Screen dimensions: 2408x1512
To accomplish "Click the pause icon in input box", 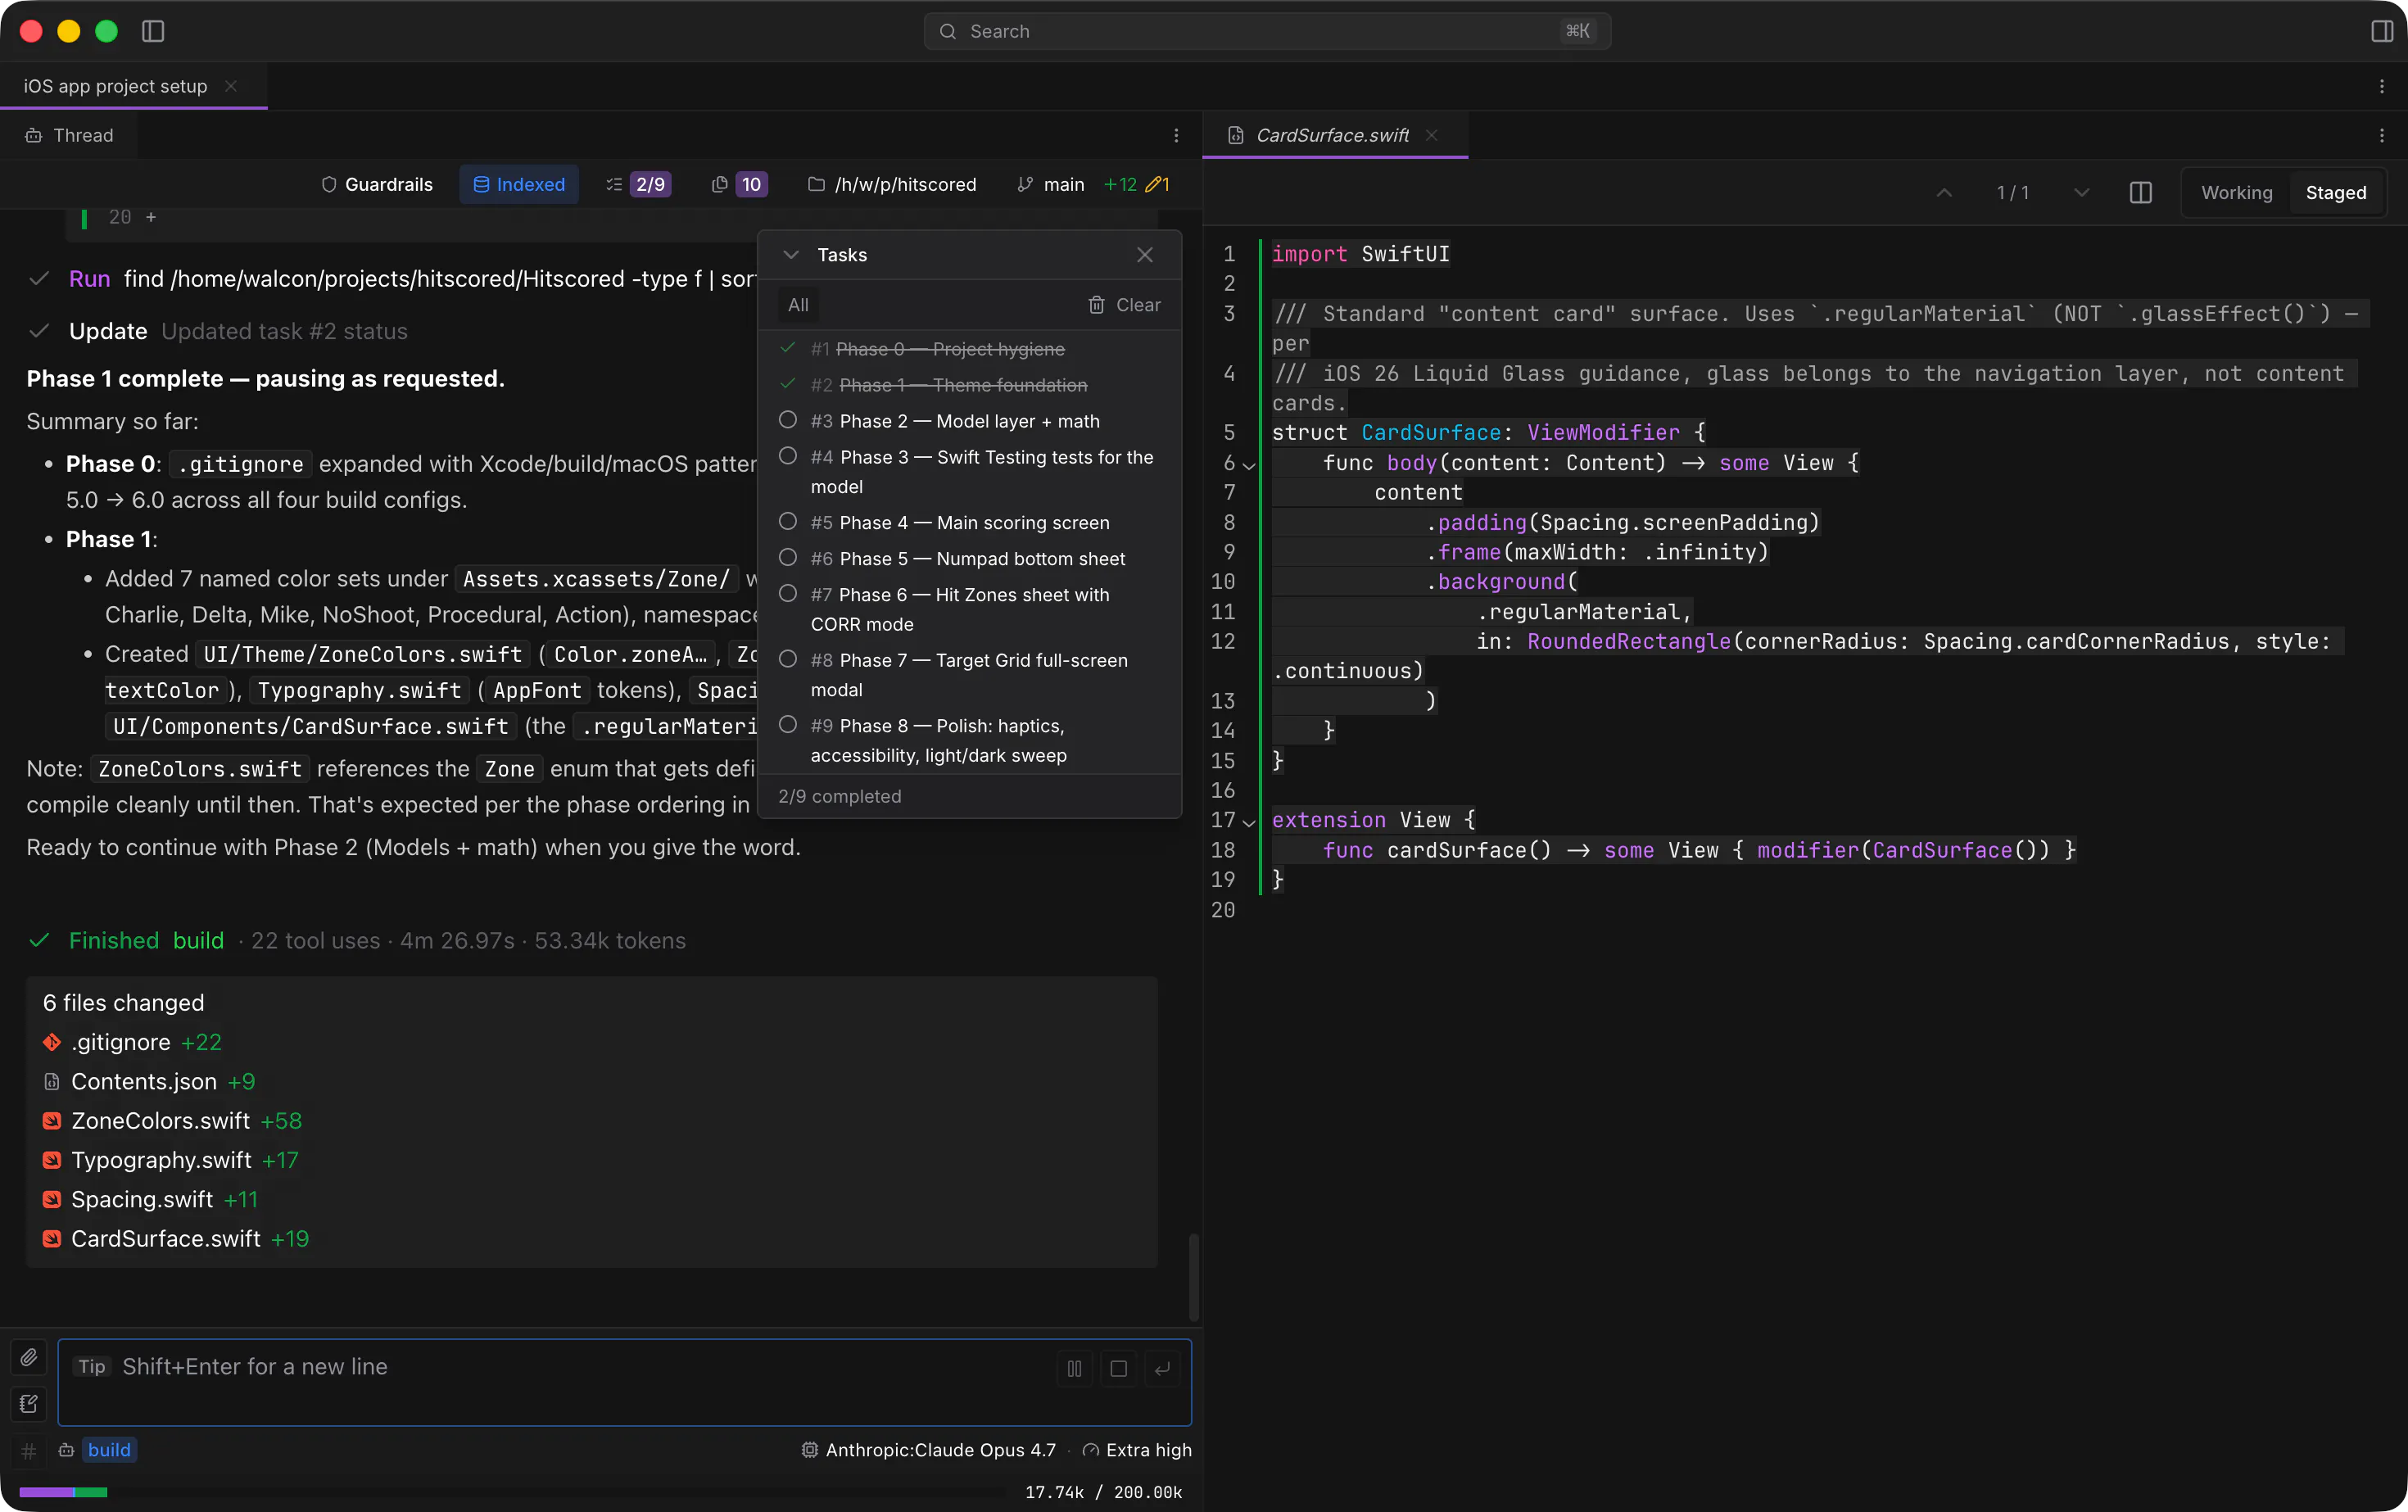I will click(1074, 1368).
